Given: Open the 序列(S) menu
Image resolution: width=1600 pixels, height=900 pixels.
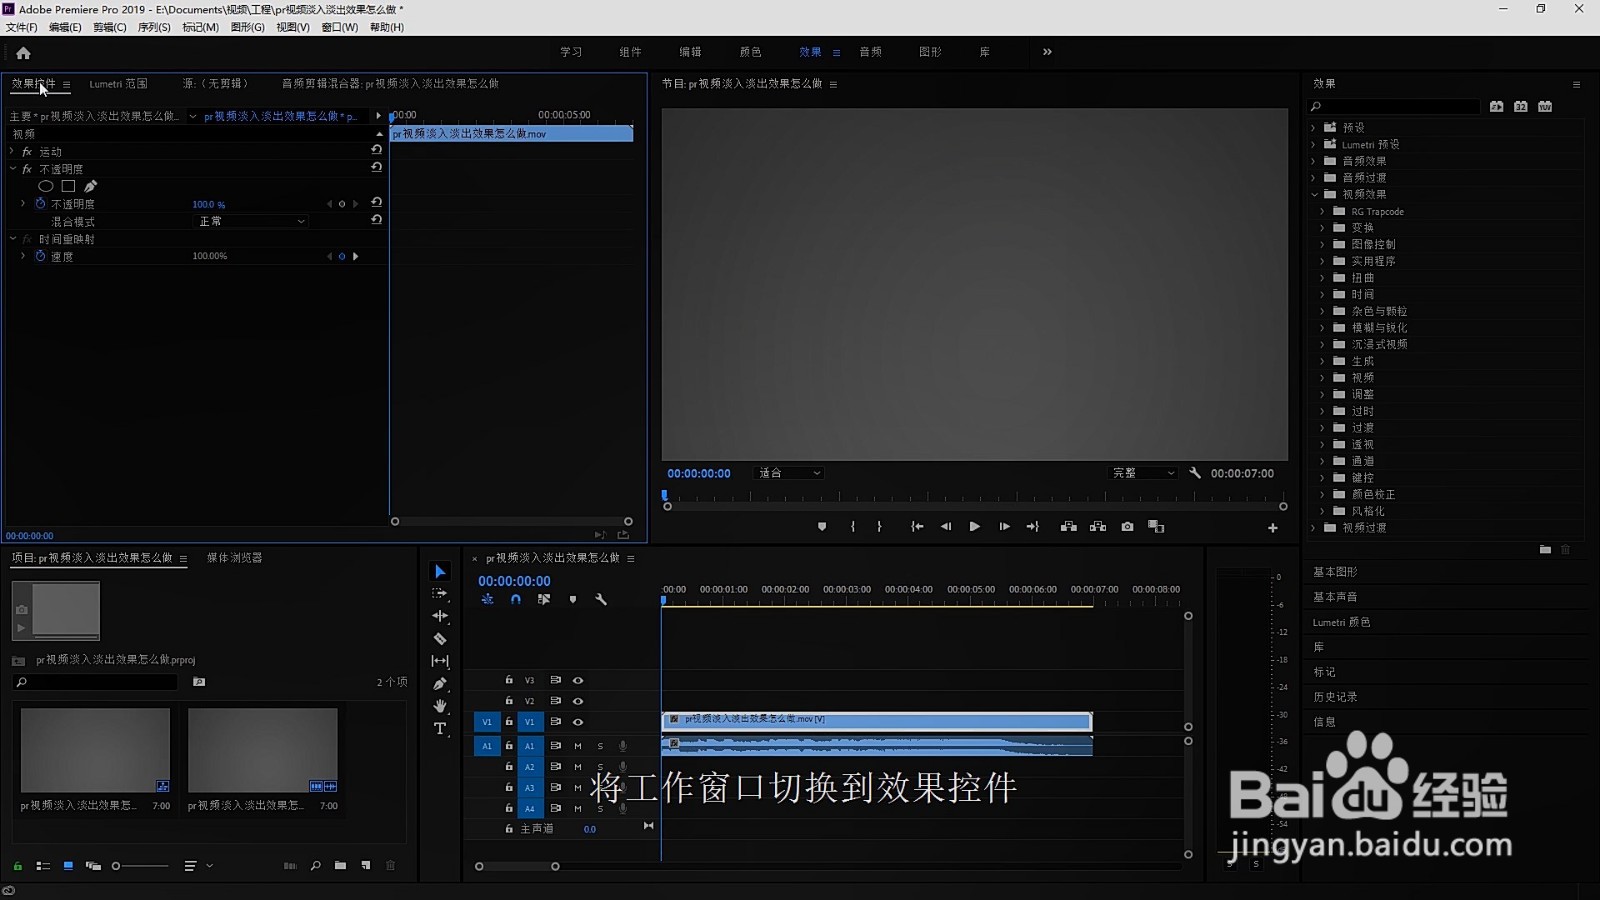Looking at the screenshot, I should pyautogui.click(x=154, y=27).
